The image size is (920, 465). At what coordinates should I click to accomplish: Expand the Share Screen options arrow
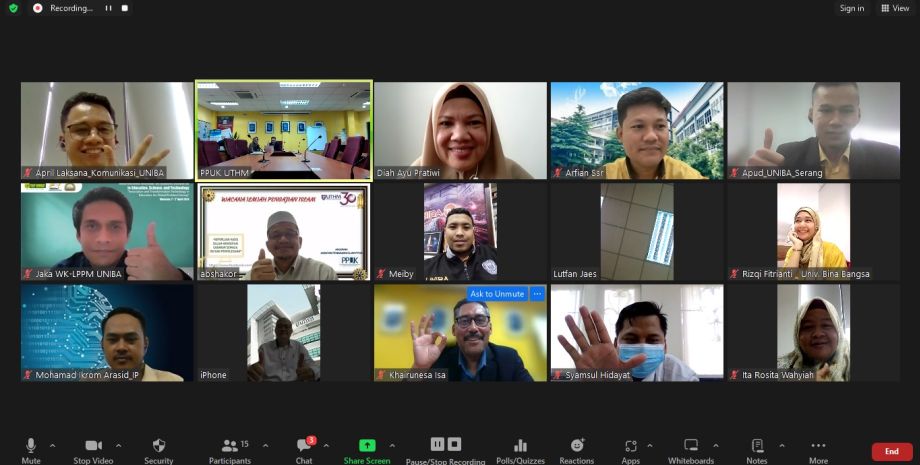pyautogui.click(x=392, y=446)
